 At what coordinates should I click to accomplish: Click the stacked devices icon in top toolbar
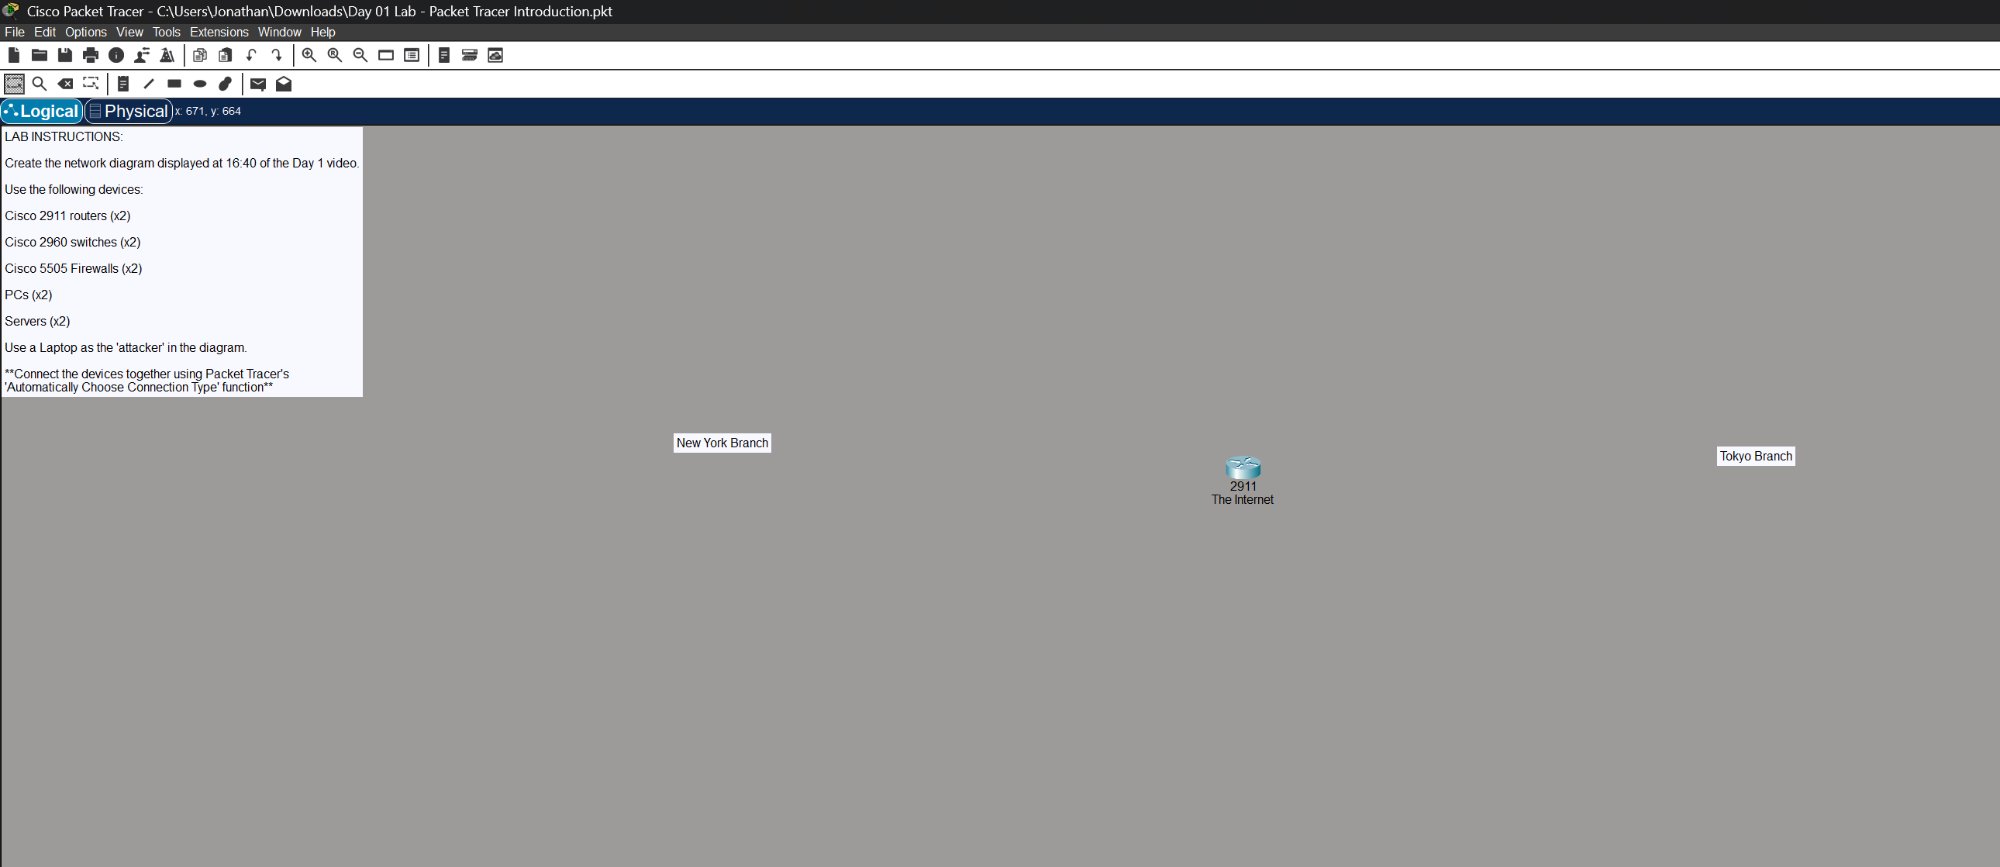[469, 55]
